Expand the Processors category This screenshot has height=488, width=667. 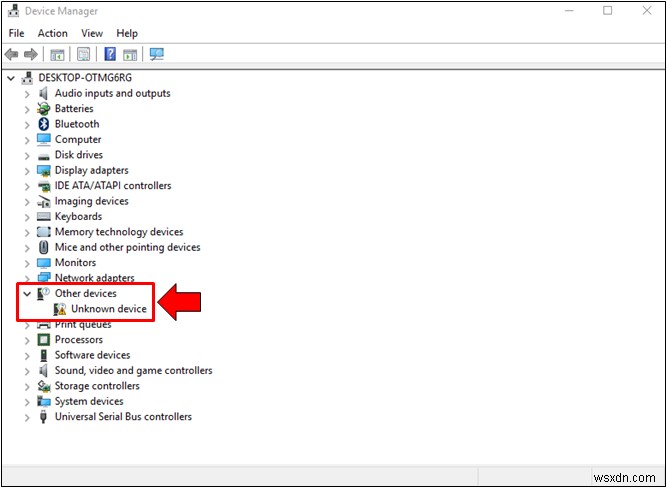click(x=27, y=340)
